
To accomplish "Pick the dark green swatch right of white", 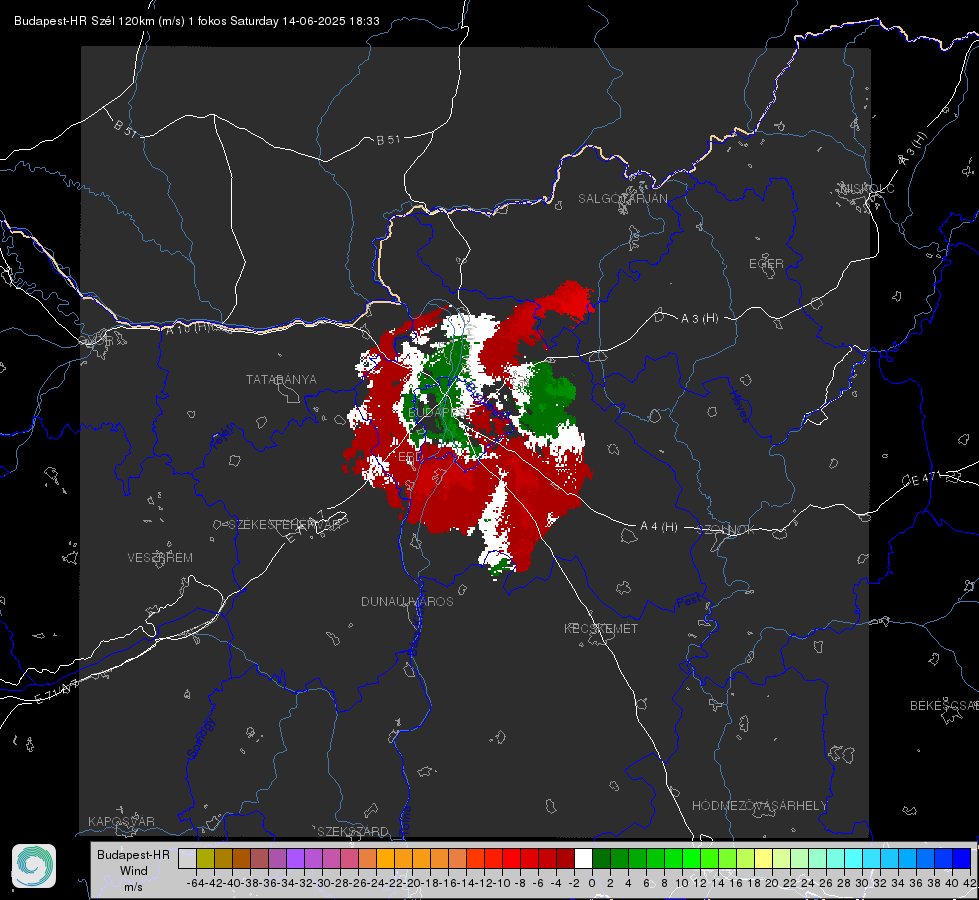I will click(601, 858).
